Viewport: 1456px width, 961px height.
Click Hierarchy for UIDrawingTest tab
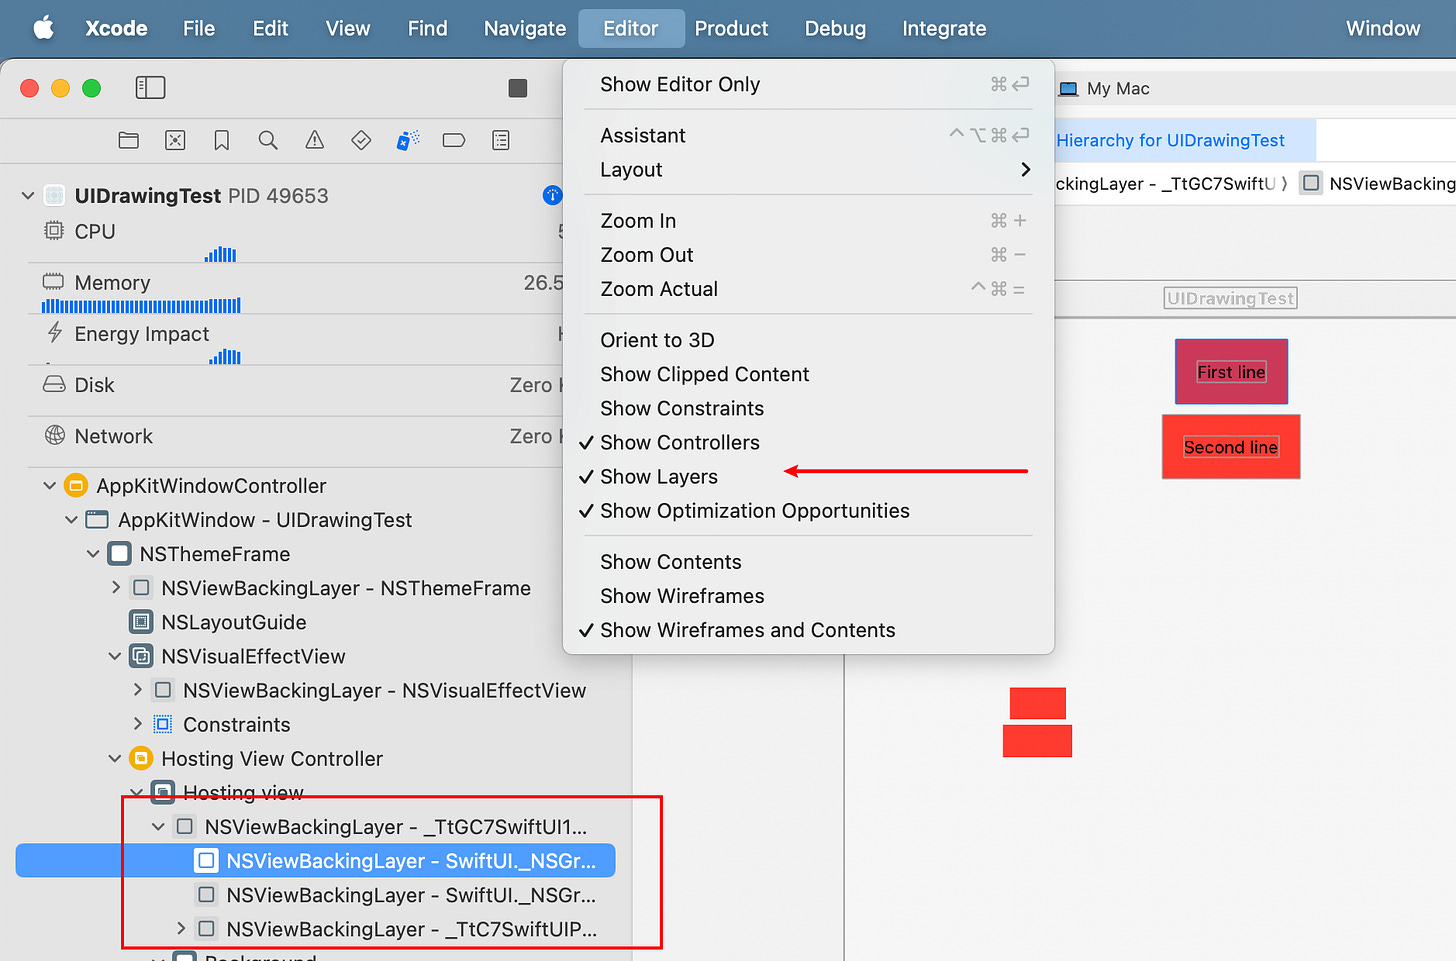click(x=1185, y=140)
